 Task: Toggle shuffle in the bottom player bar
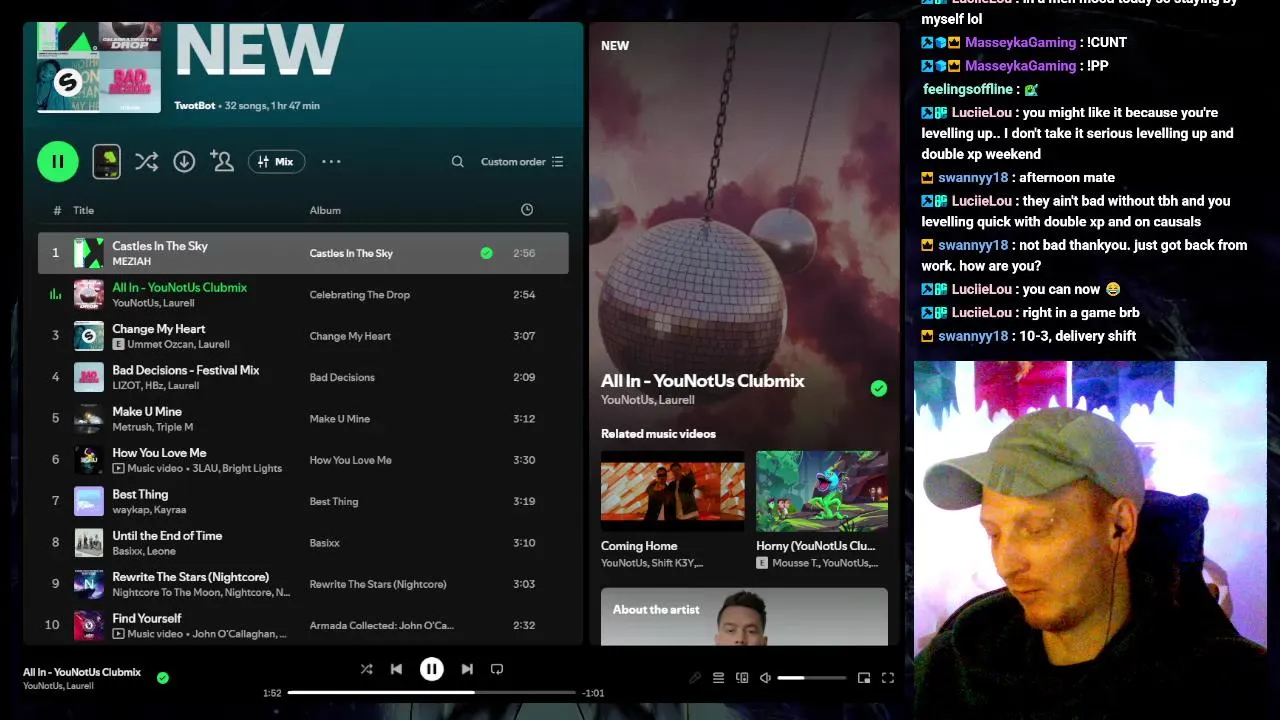pyautogui.click(x=366, y=669)
